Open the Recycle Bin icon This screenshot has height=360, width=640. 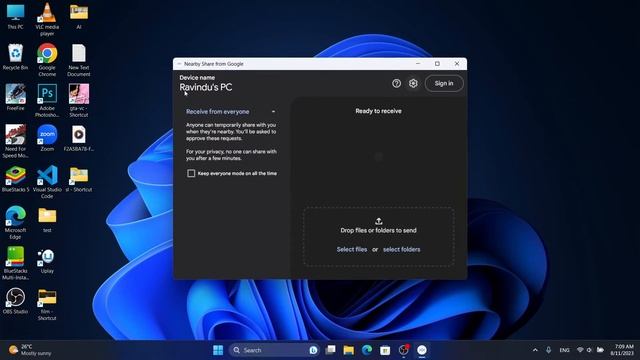tap(16, 57)
